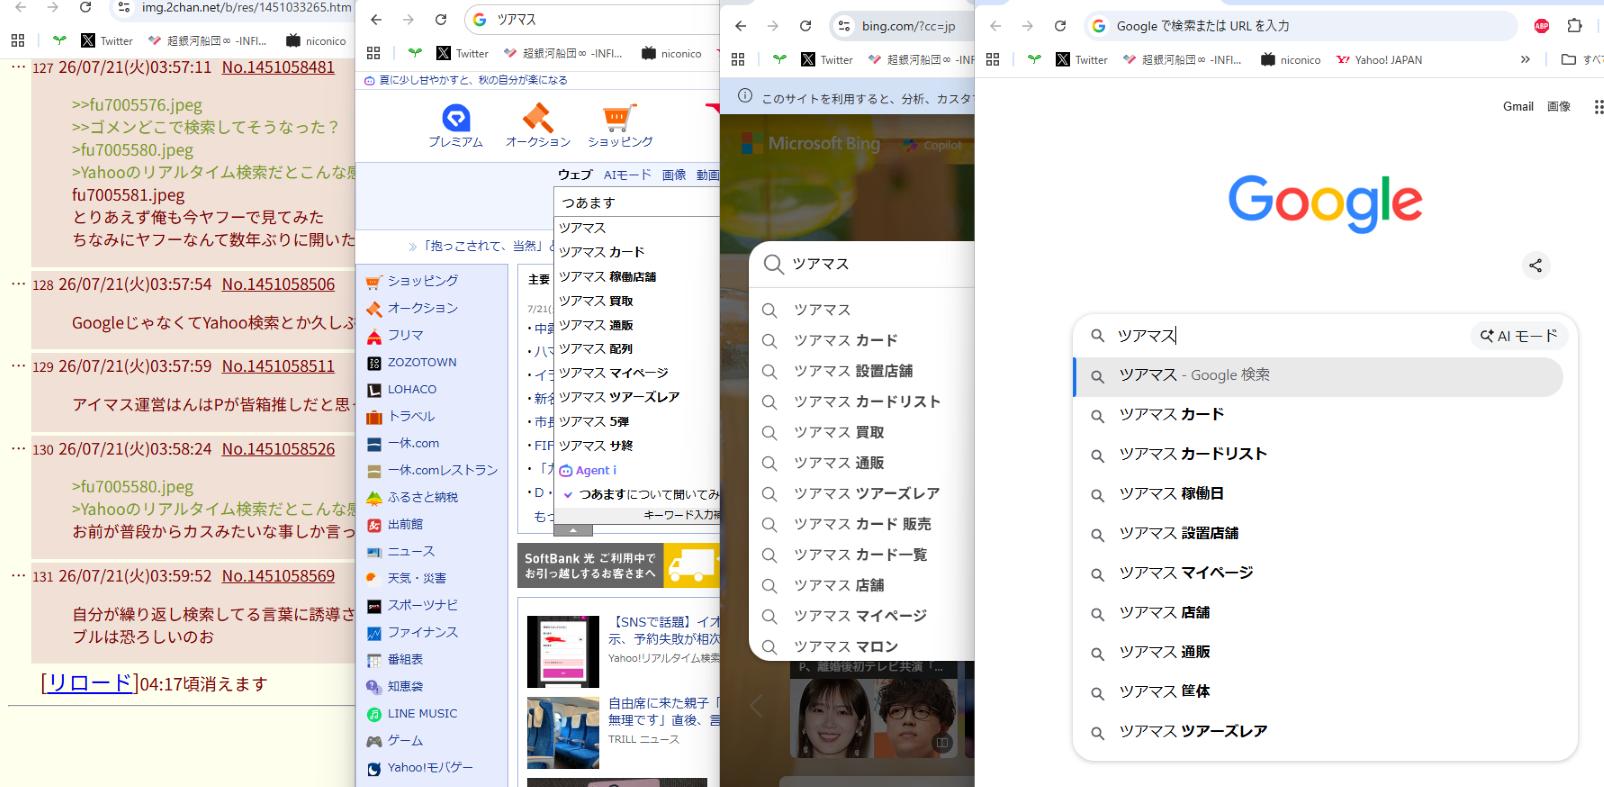Open the Gmail link on Google page
Image resolution: width=1604 pixels, height=787 pixels.
pos(1518,106)
